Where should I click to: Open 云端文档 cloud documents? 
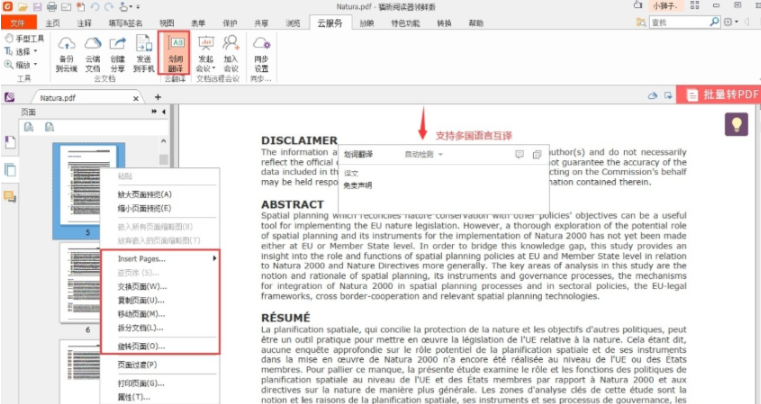click(x=93, y=53)
